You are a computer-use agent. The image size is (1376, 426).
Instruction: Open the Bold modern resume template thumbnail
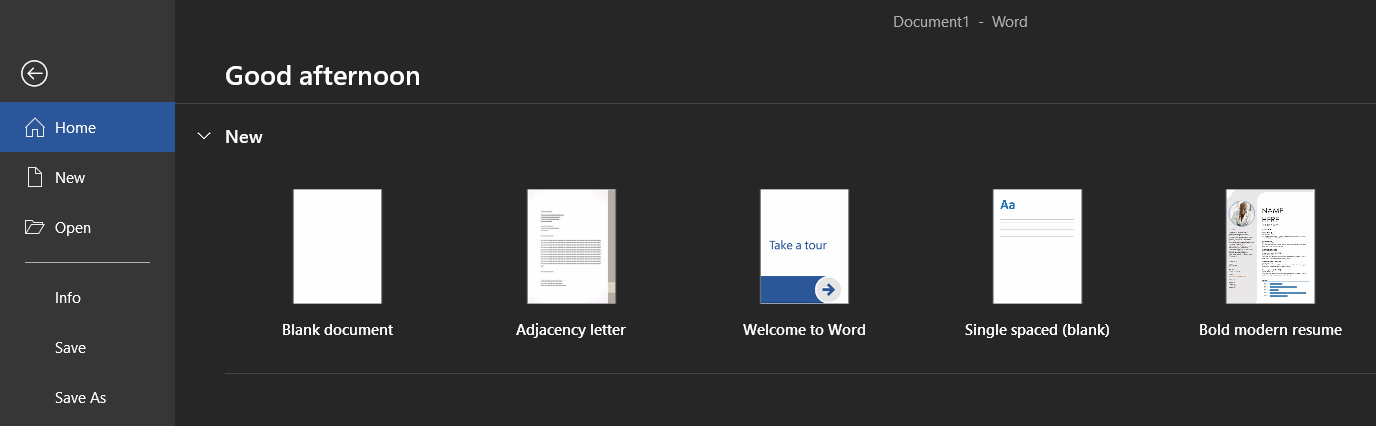coord(1270,246)
